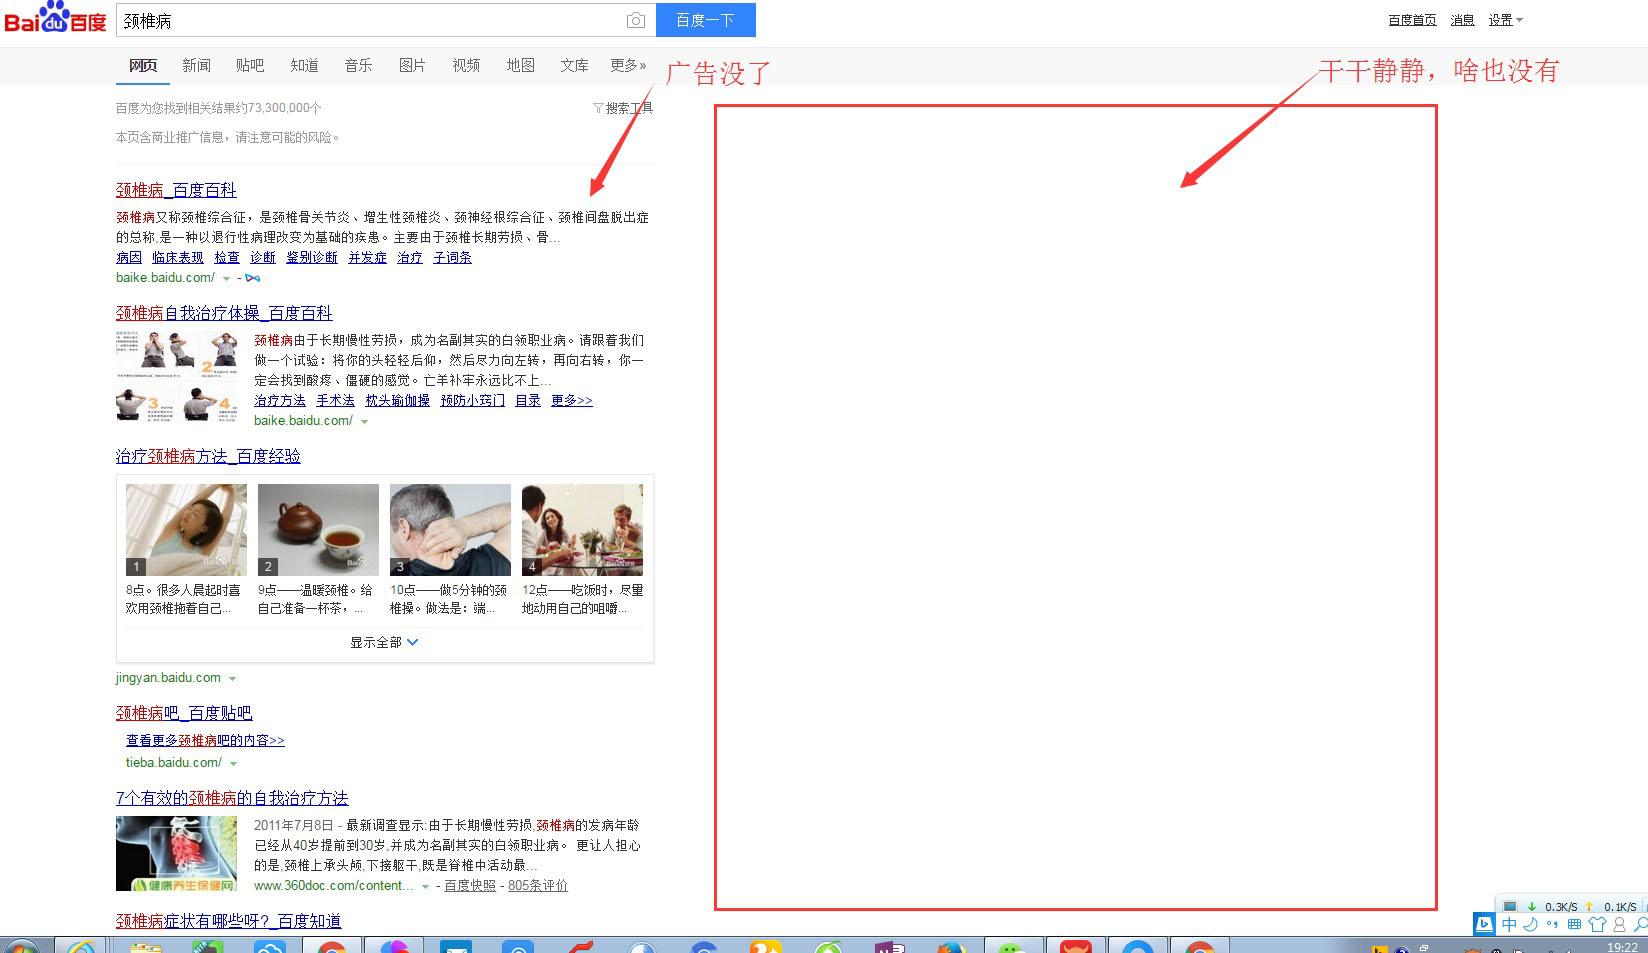Toggle IME 中 Chinese/English mode
The height and width of the screenshot is (953, 1648).
click(x=1509, y=924)
